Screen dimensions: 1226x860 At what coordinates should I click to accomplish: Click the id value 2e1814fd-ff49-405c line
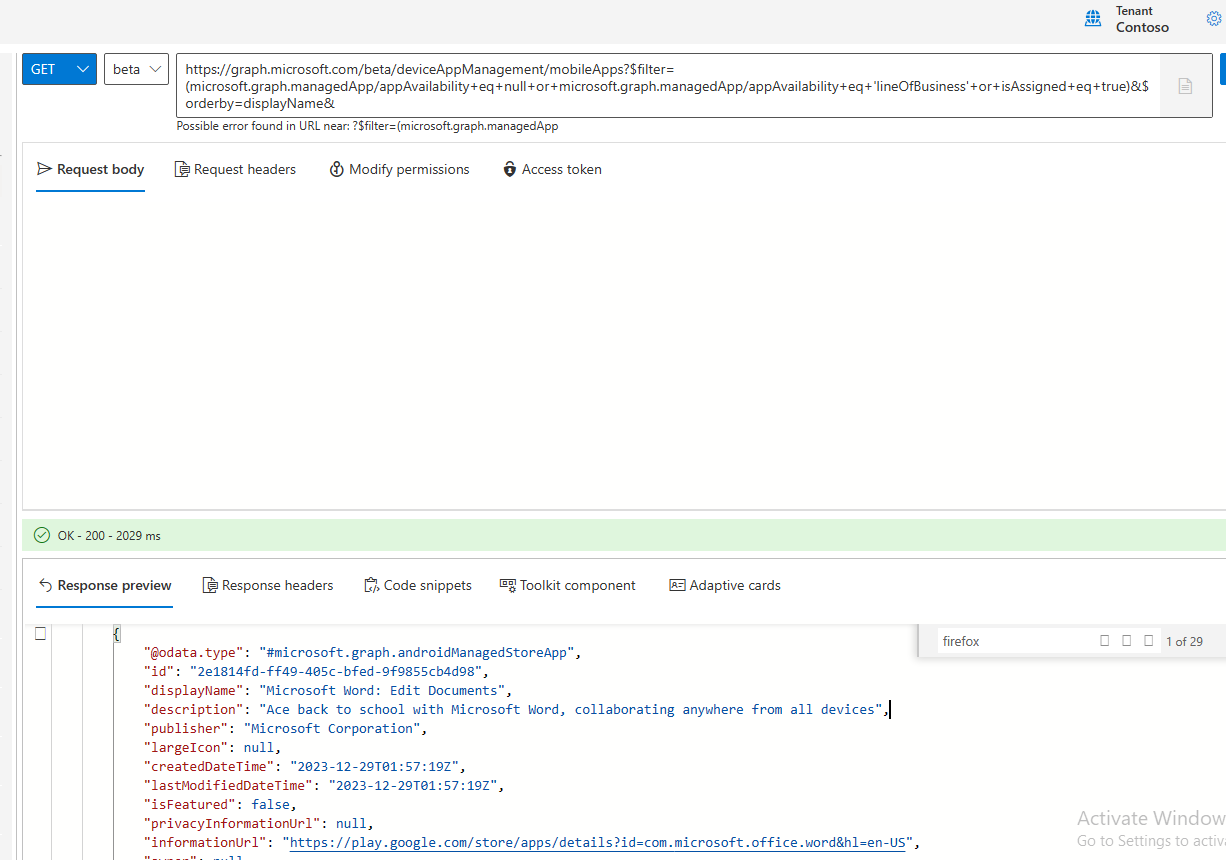pyautogui.click(x=317, y=671)
